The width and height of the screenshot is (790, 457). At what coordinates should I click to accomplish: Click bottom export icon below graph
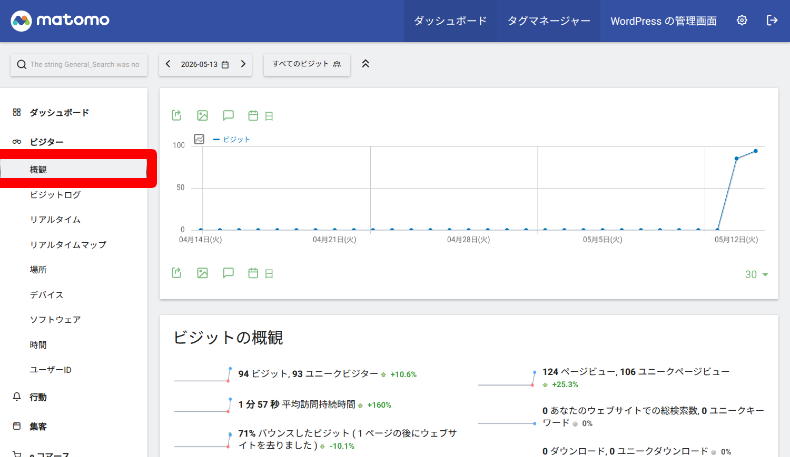(x=176, y=273)
